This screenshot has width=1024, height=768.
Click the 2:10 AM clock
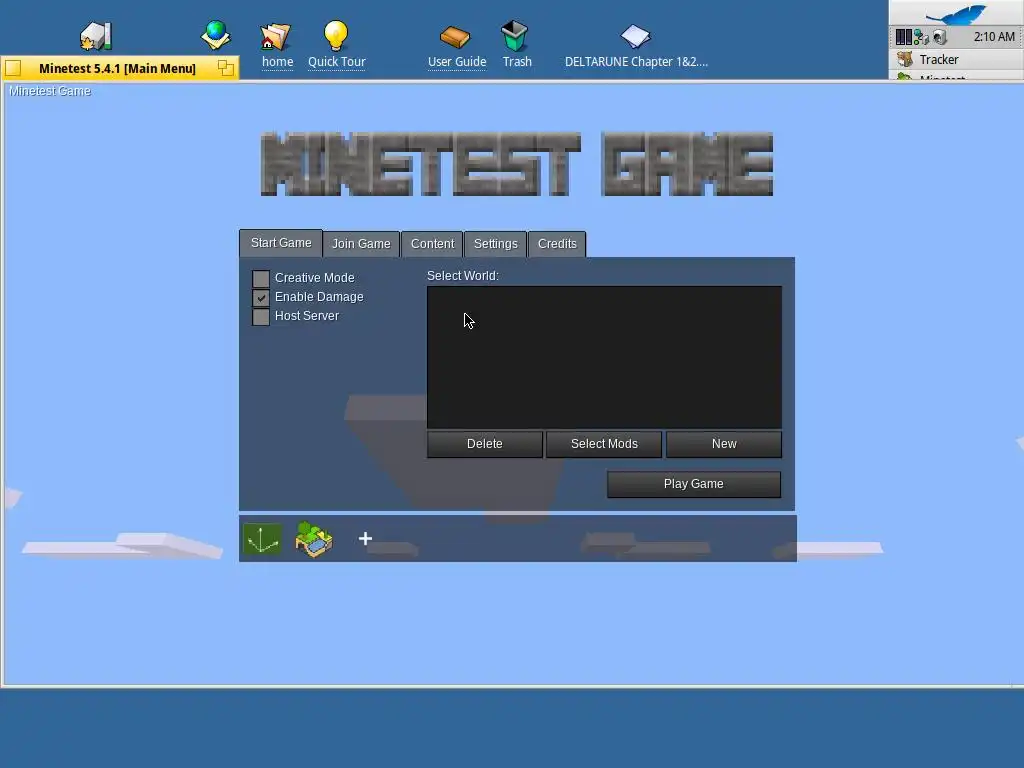point(994,37)
